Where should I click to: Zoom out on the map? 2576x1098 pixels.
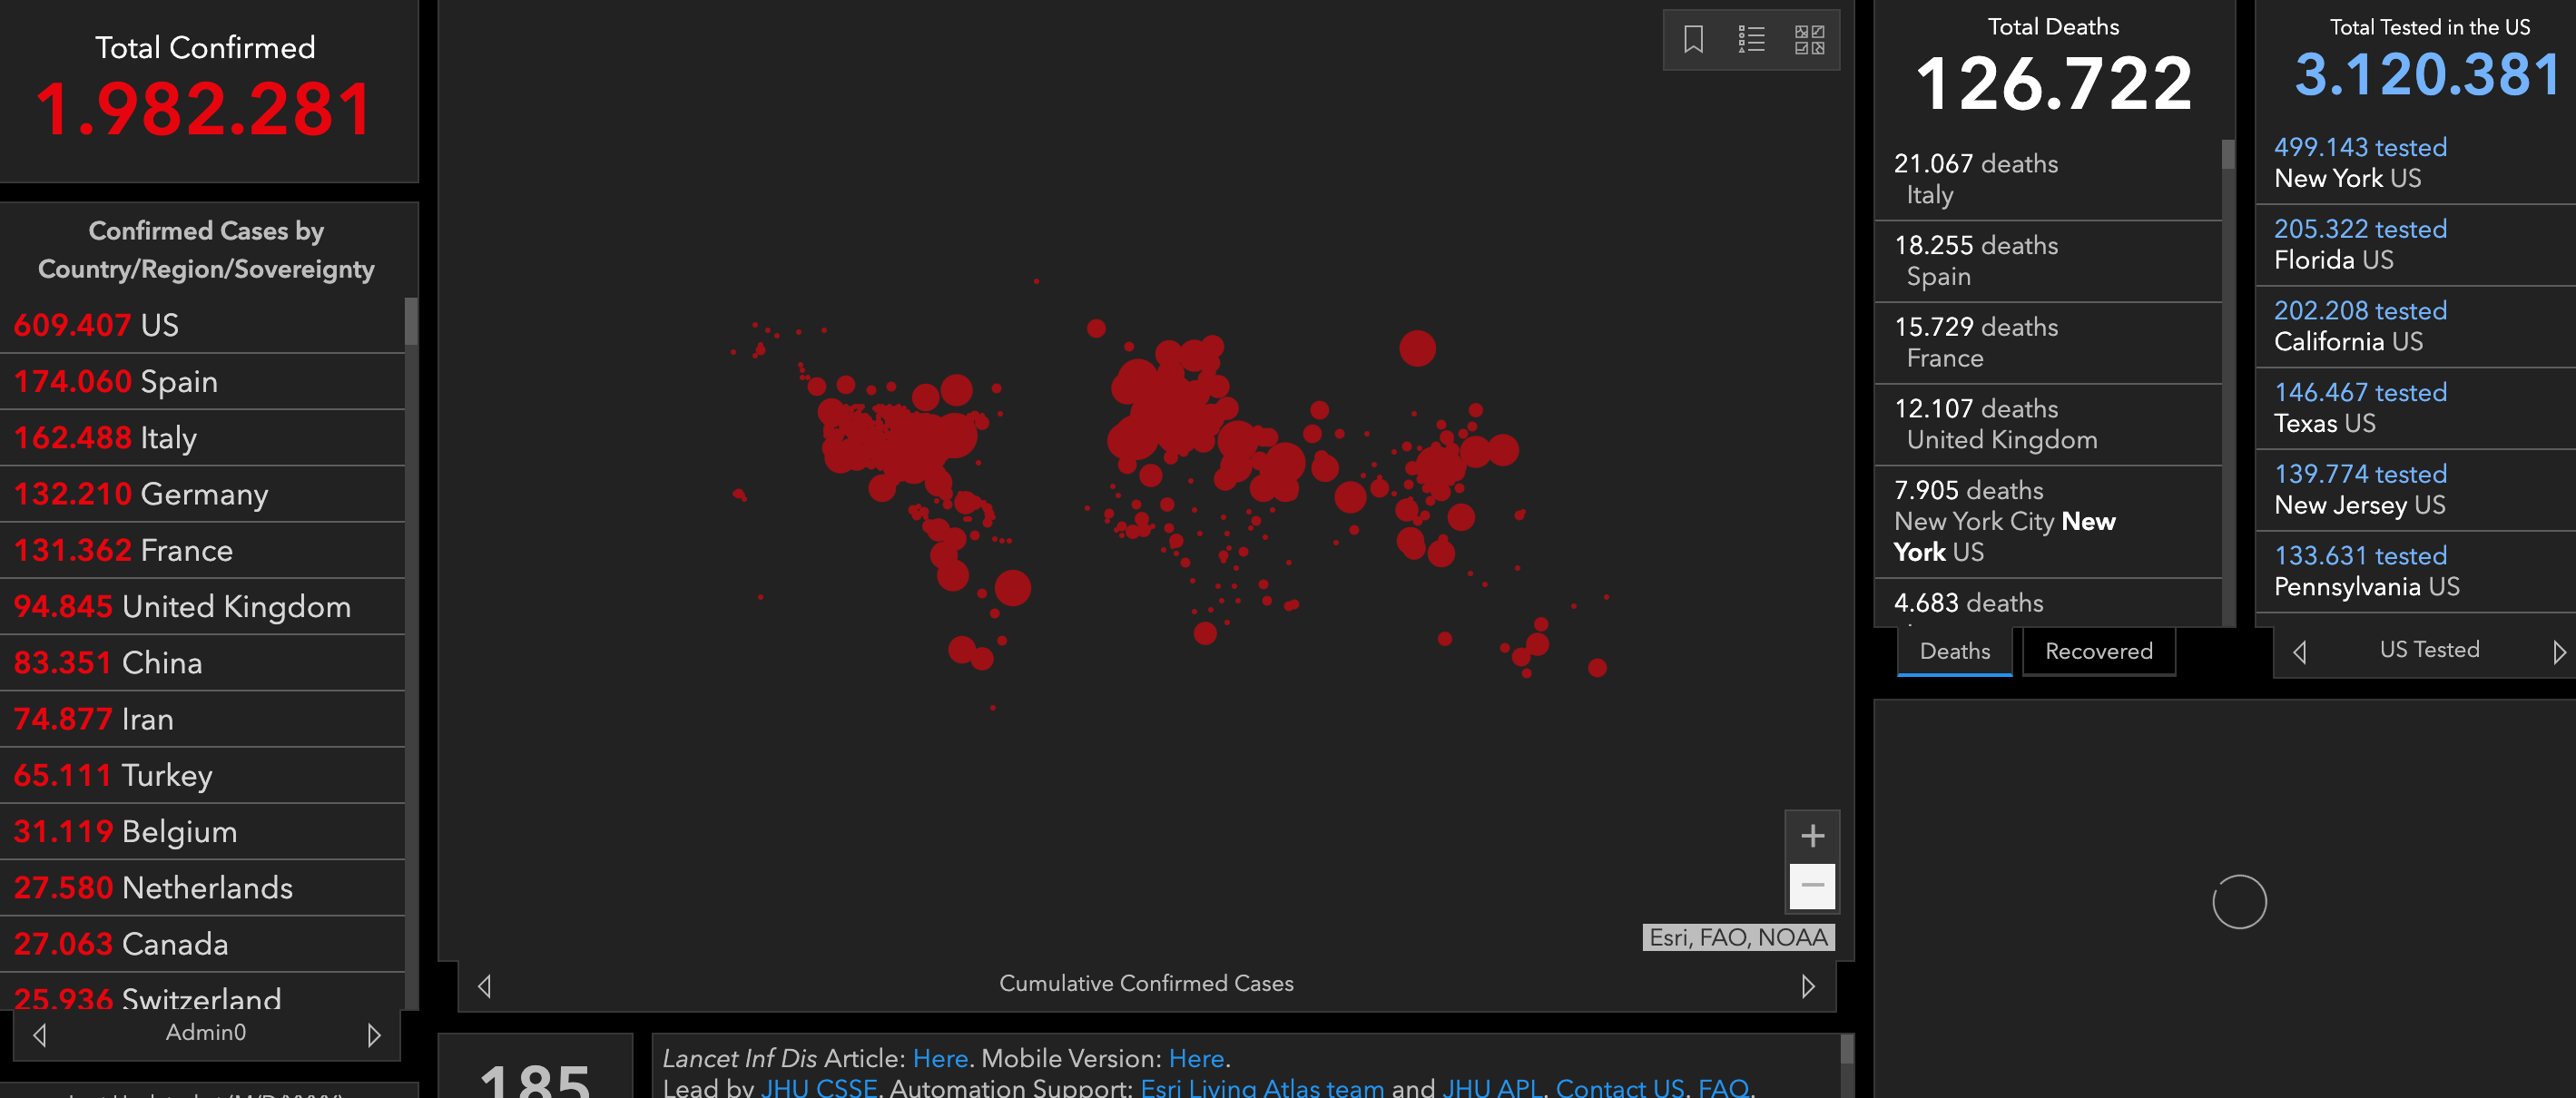pyautogui.click(x=1812, y=886)
